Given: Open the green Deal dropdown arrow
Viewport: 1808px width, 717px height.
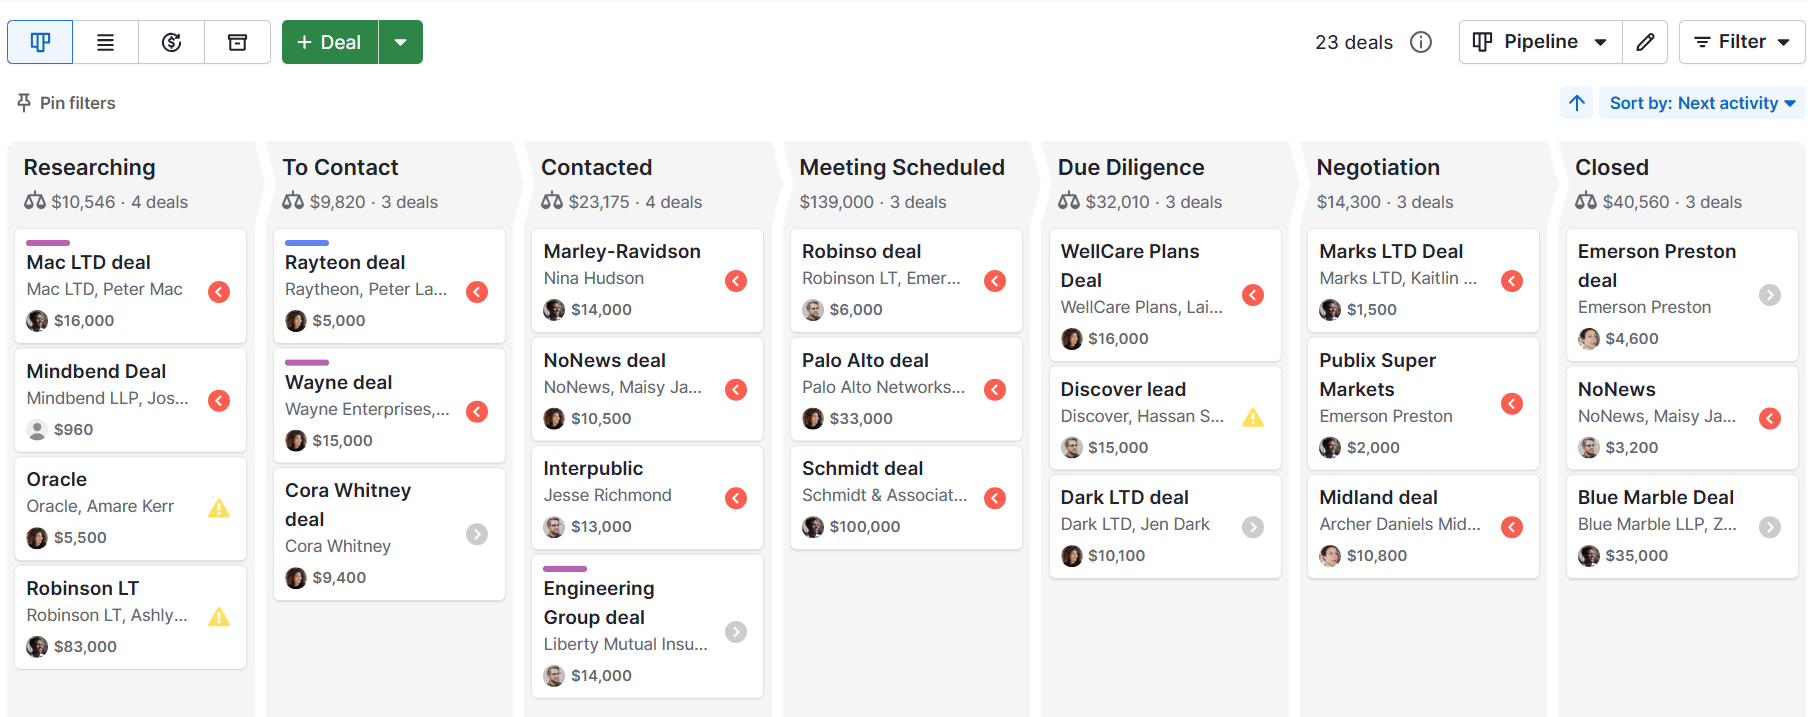Looking at the screenshot, I should tap(401, 42).
